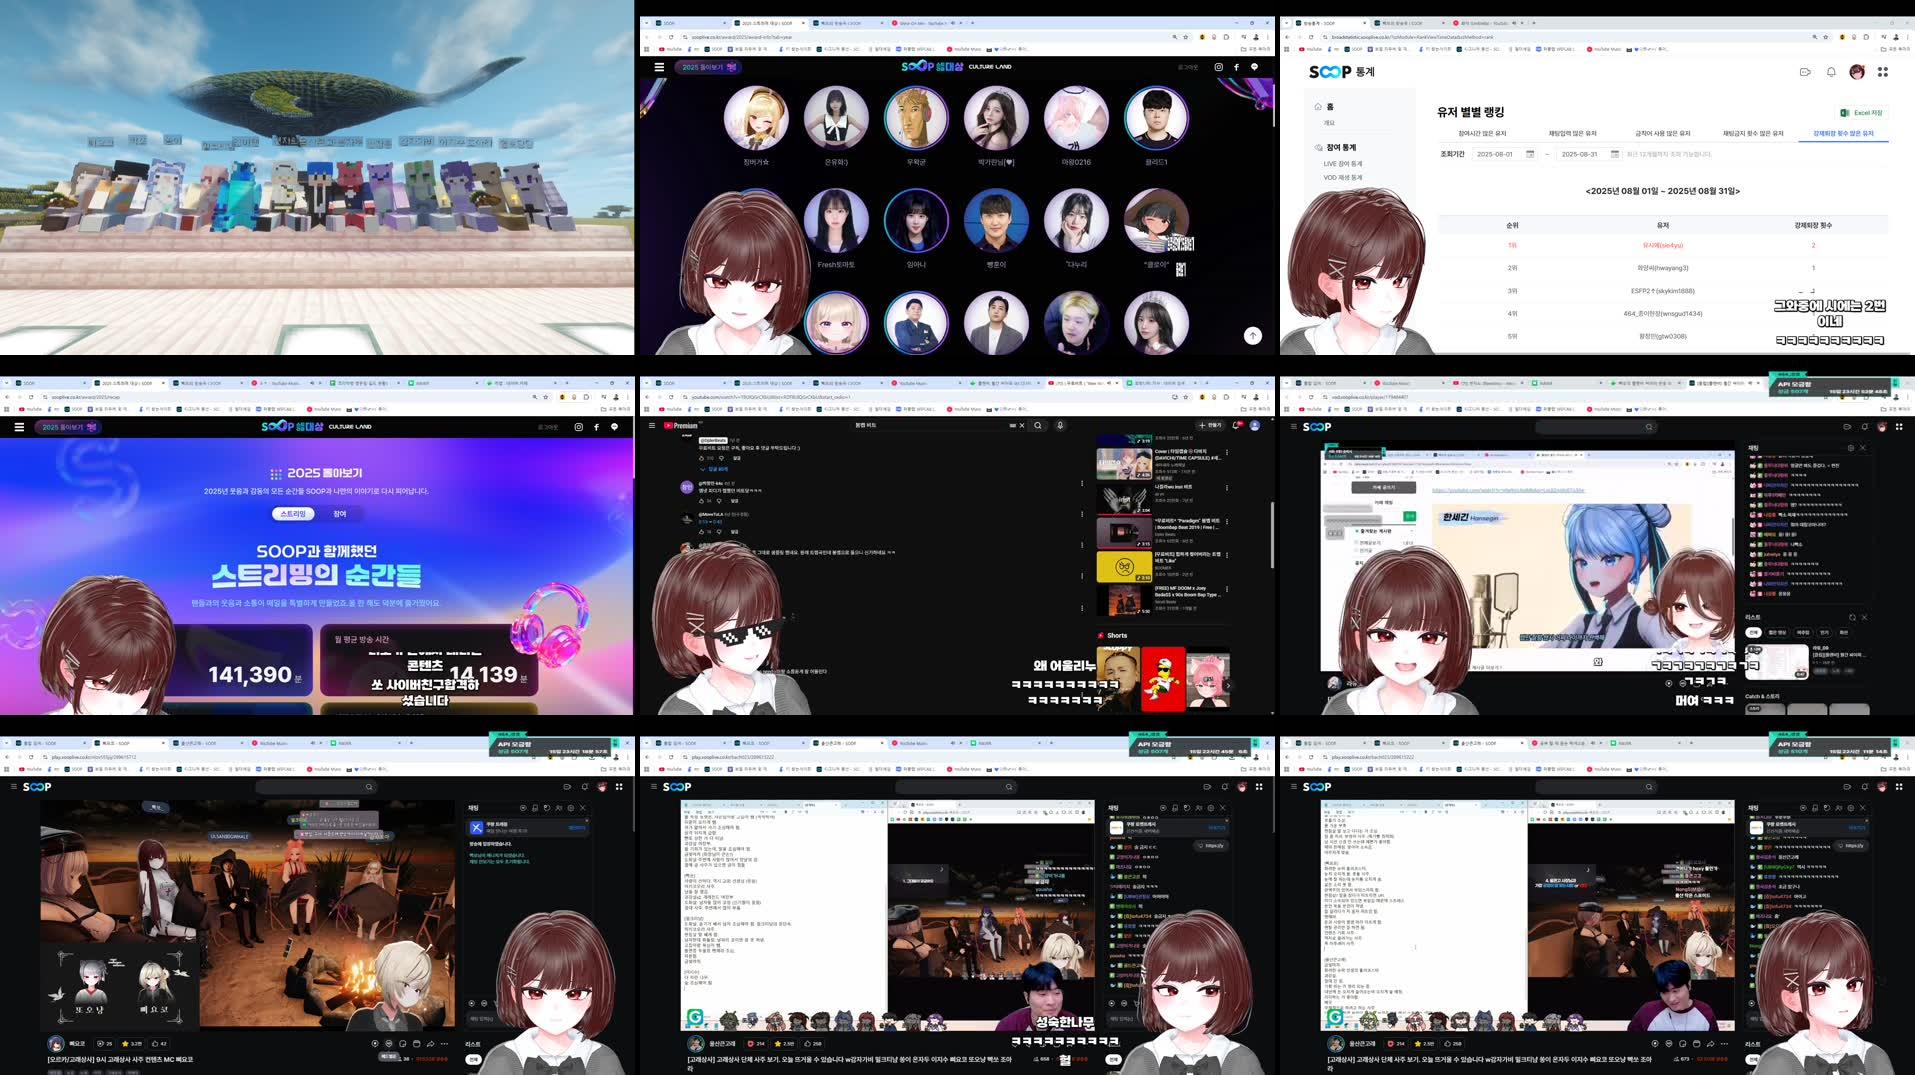Open the notification bell on SOOP 통계
The width and height of the screenshot is (1915, 1075).
coord(1830,73)
